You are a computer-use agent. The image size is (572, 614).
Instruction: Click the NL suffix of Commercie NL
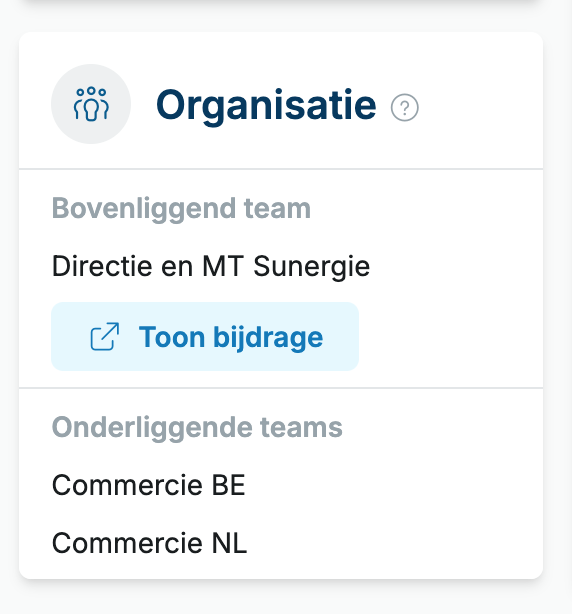pos(229,543)
